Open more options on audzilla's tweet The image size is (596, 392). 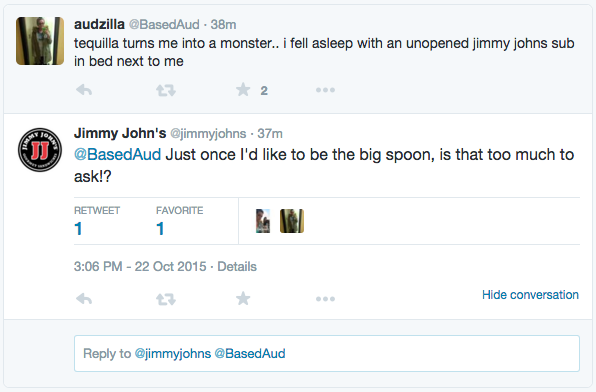325,90
